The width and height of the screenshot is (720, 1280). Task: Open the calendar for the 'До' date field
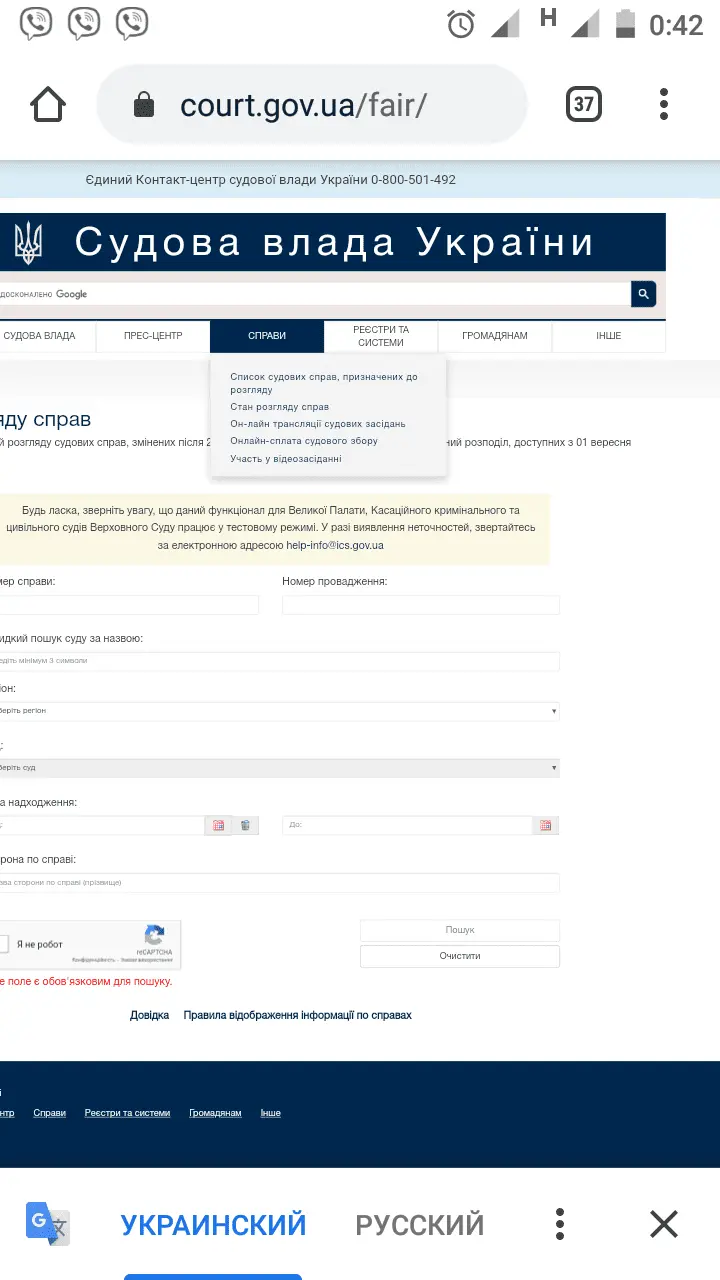tap(545, 825)
